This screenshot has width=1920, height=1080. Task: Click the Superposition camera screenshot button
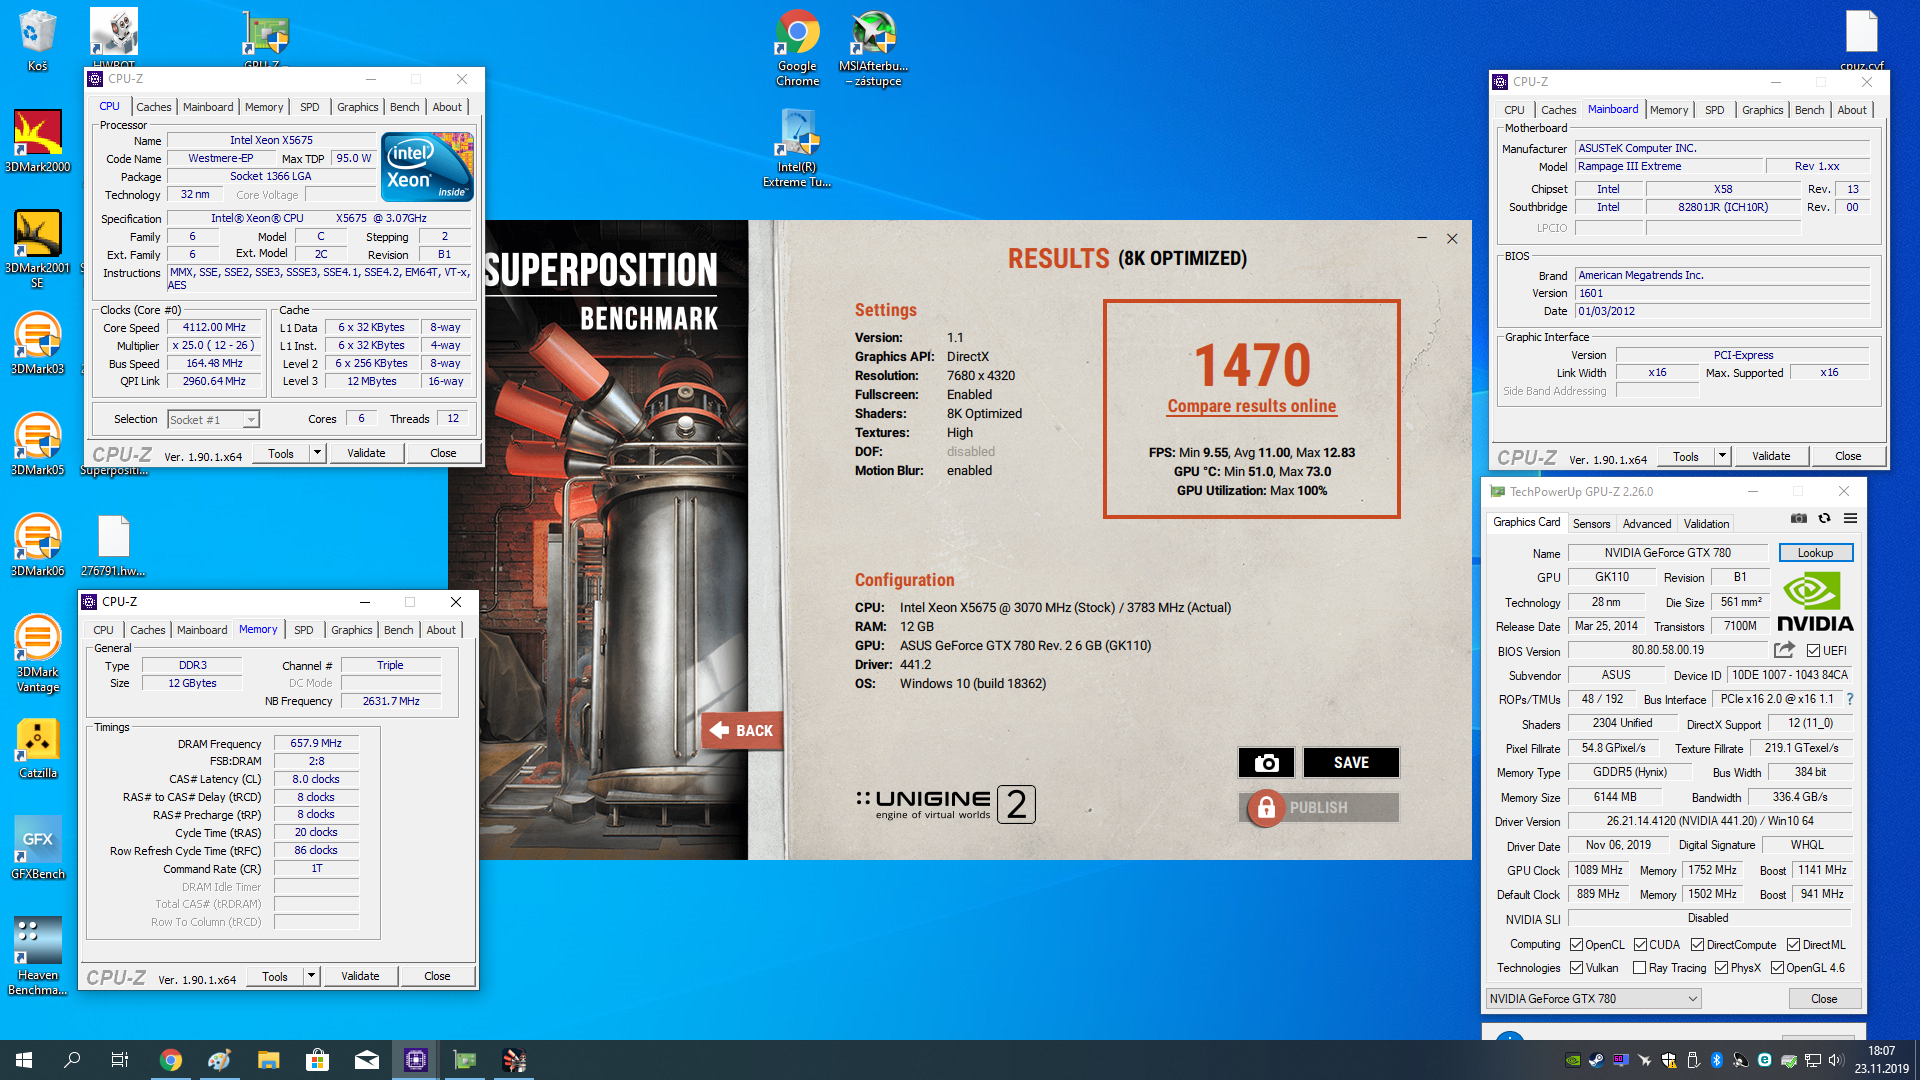1266,763
